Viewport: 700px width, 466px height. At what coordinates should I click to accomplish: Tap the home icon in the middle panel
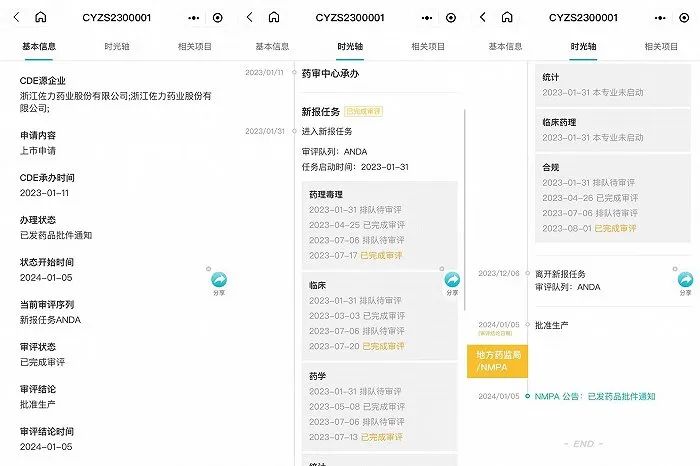274,17
